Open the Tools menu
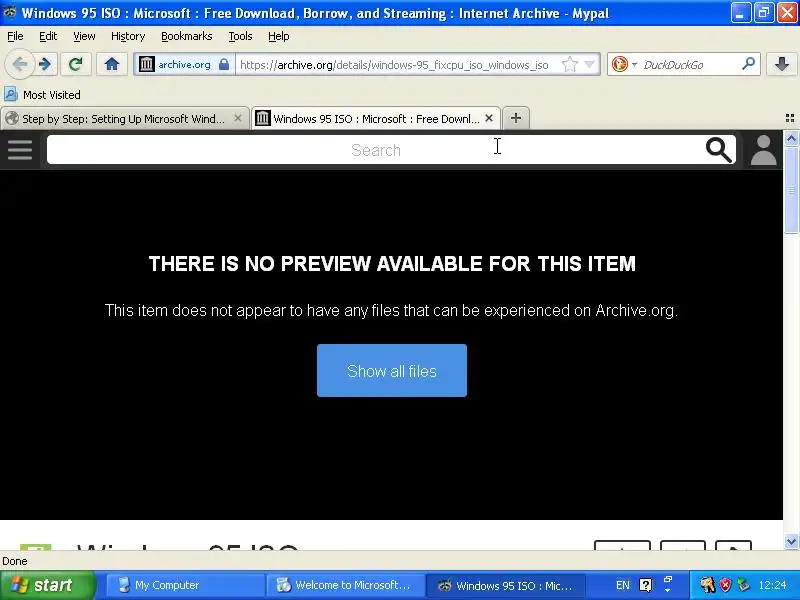 (240, 36)
